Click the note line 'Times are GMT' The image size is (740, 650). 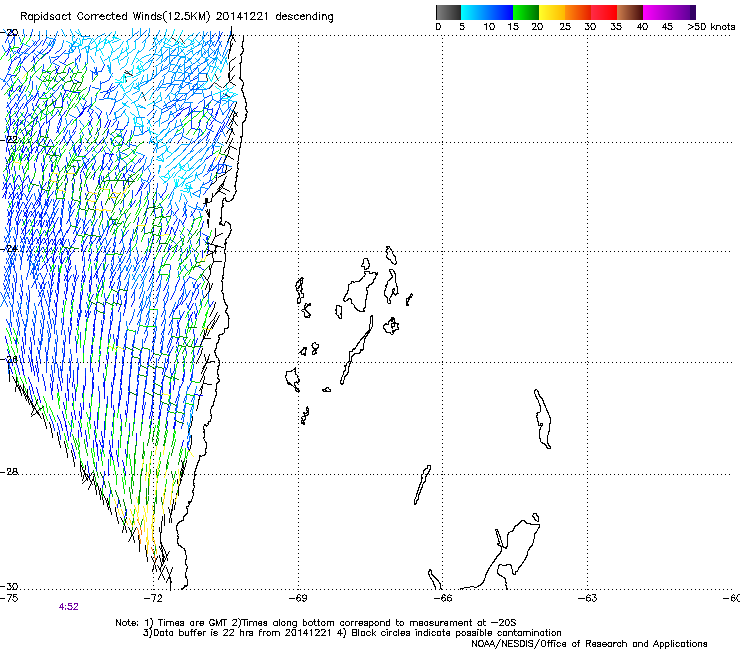(x=193, y=623)
